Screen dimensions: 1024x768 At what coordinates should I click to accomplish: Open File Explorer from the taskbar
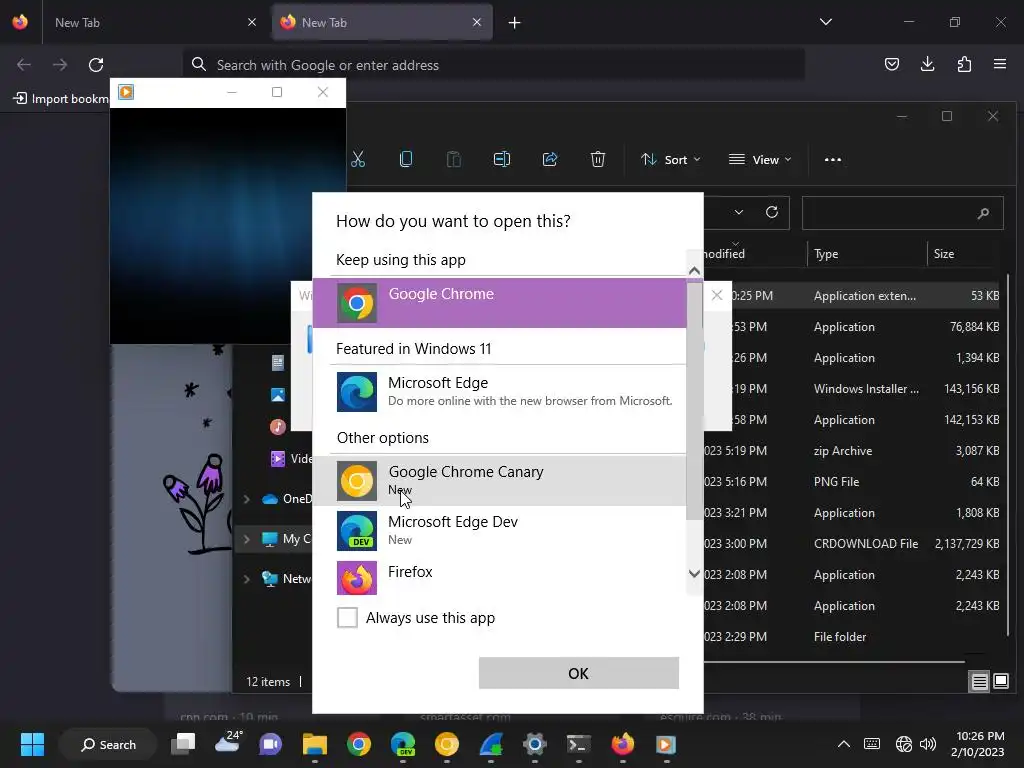point(315,744)
